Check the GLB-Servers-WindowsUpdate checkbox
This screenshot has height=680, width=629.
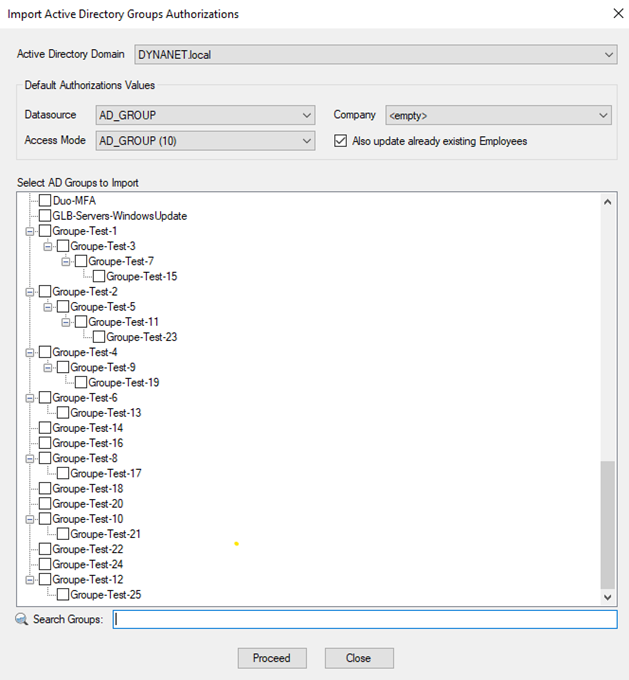[x=44, y=216]
